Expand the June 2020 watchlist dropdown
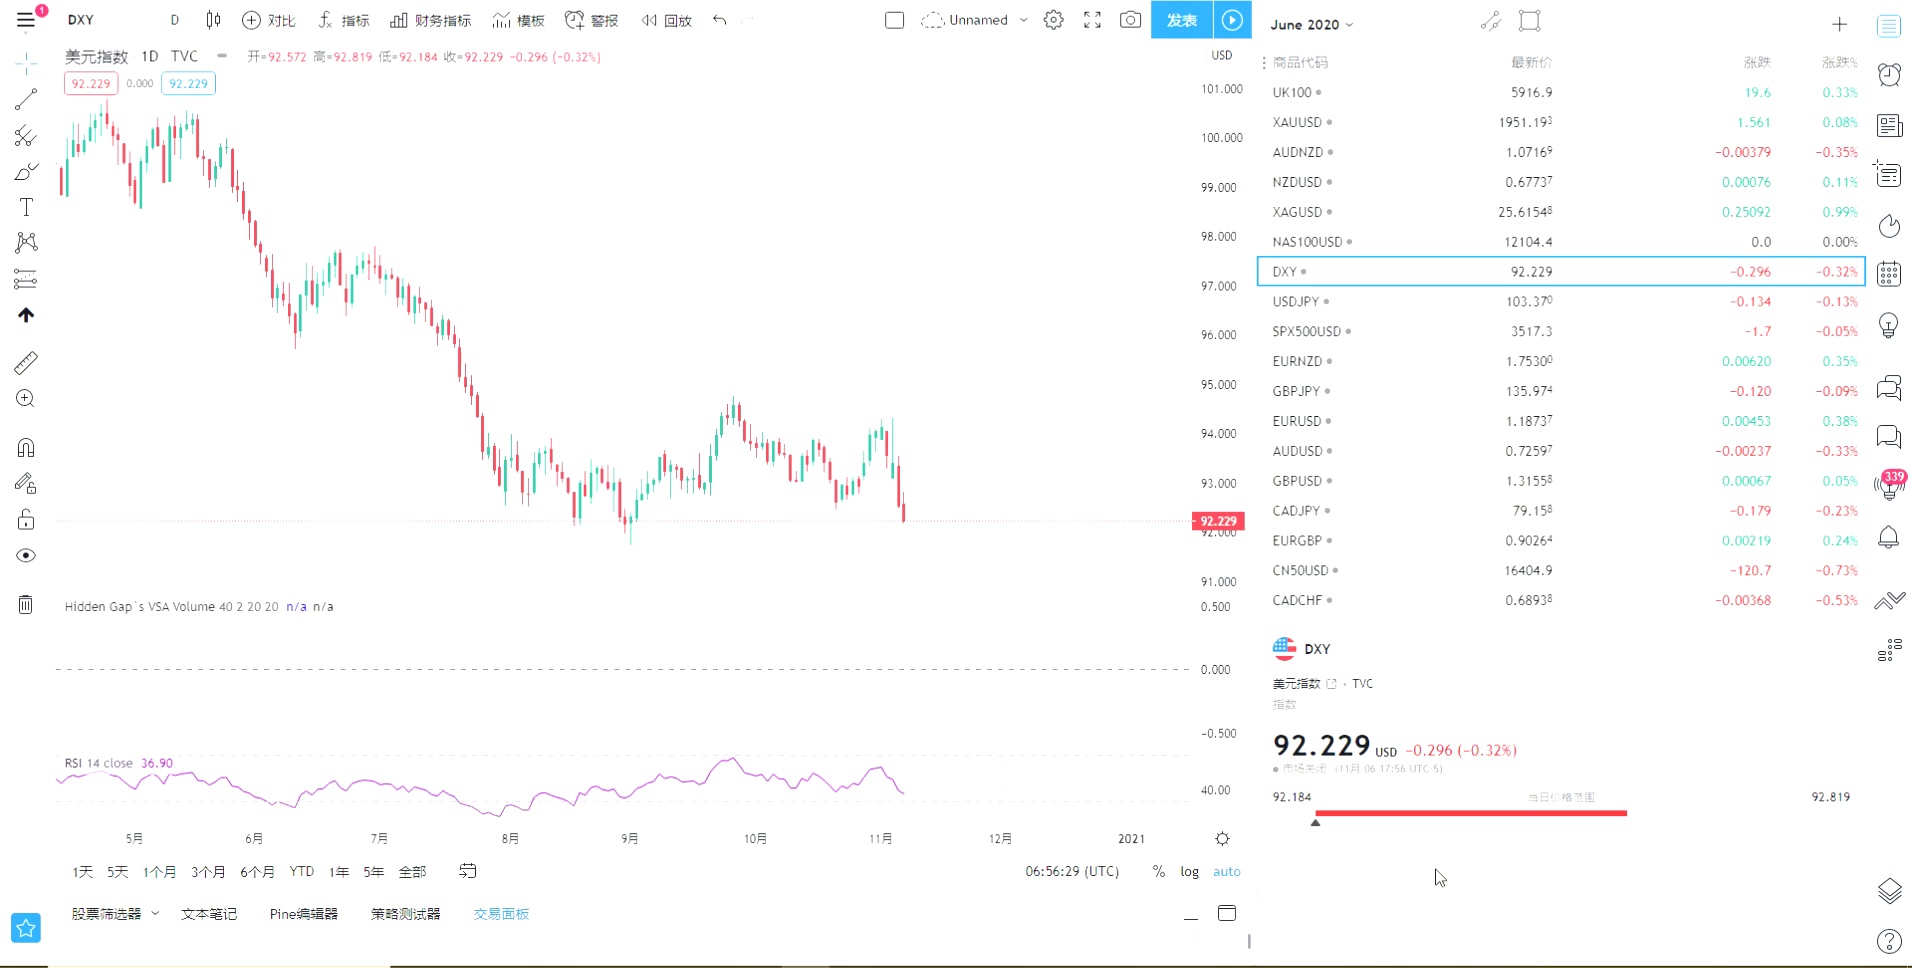Image resolution: width=1912 pixels, height=968 pixels. coord(1350,25)
